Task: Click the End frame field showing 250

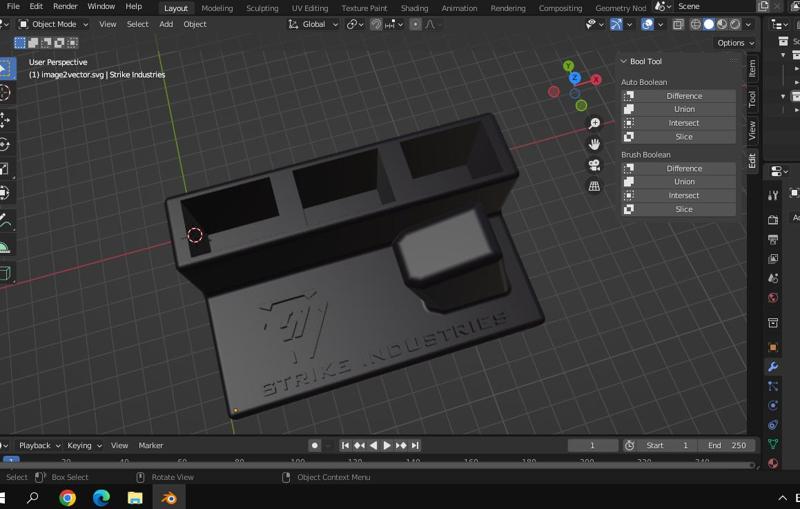Action: click(x=727, y=445)
